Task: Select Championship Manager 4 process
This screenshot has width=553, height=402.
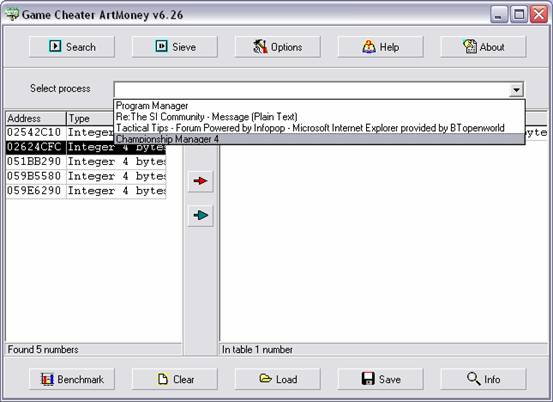Action: point(320,139)
